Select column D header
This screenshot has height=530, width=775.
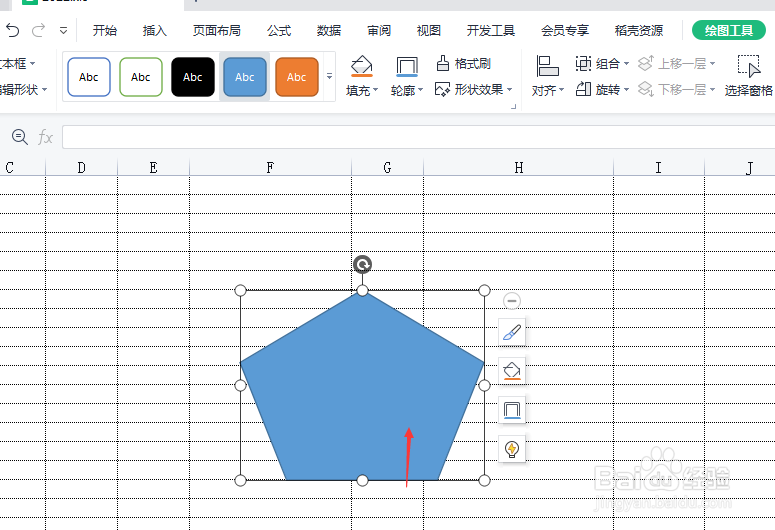click(x=82, y=168)
